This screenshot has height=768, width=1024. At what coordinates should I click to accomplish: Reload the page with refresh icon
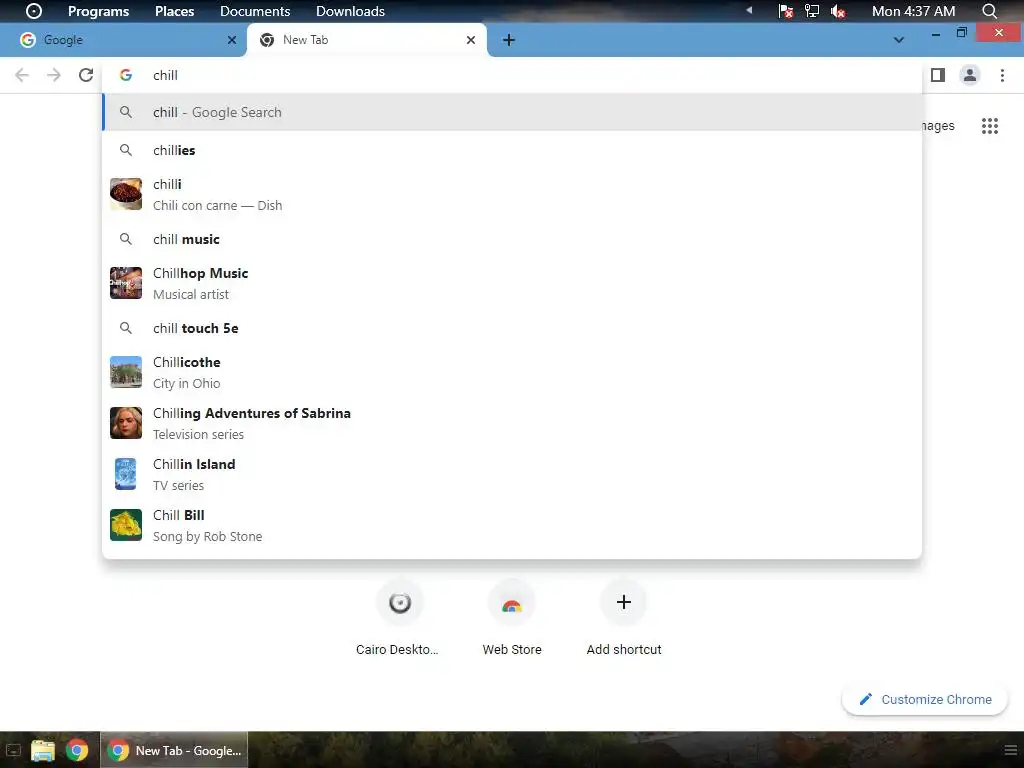[86, 75]
